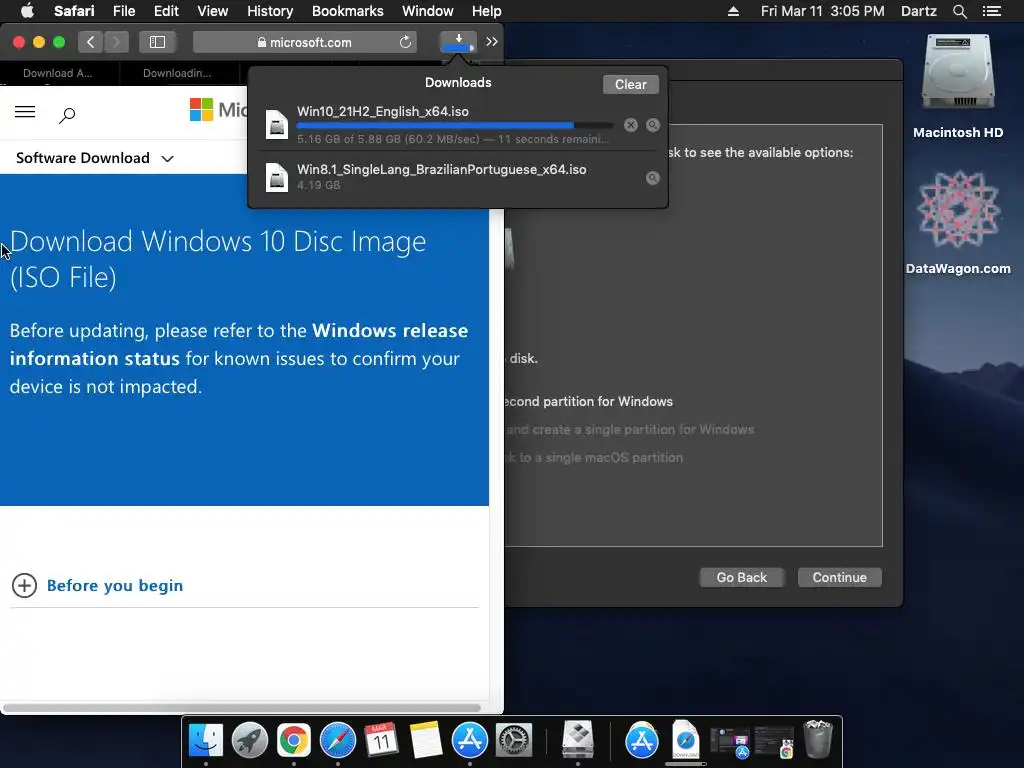The height and width of the screenshot is (768, 1024).
Task: Go forward one page in Safari
Action: click(x=116, y=42)
